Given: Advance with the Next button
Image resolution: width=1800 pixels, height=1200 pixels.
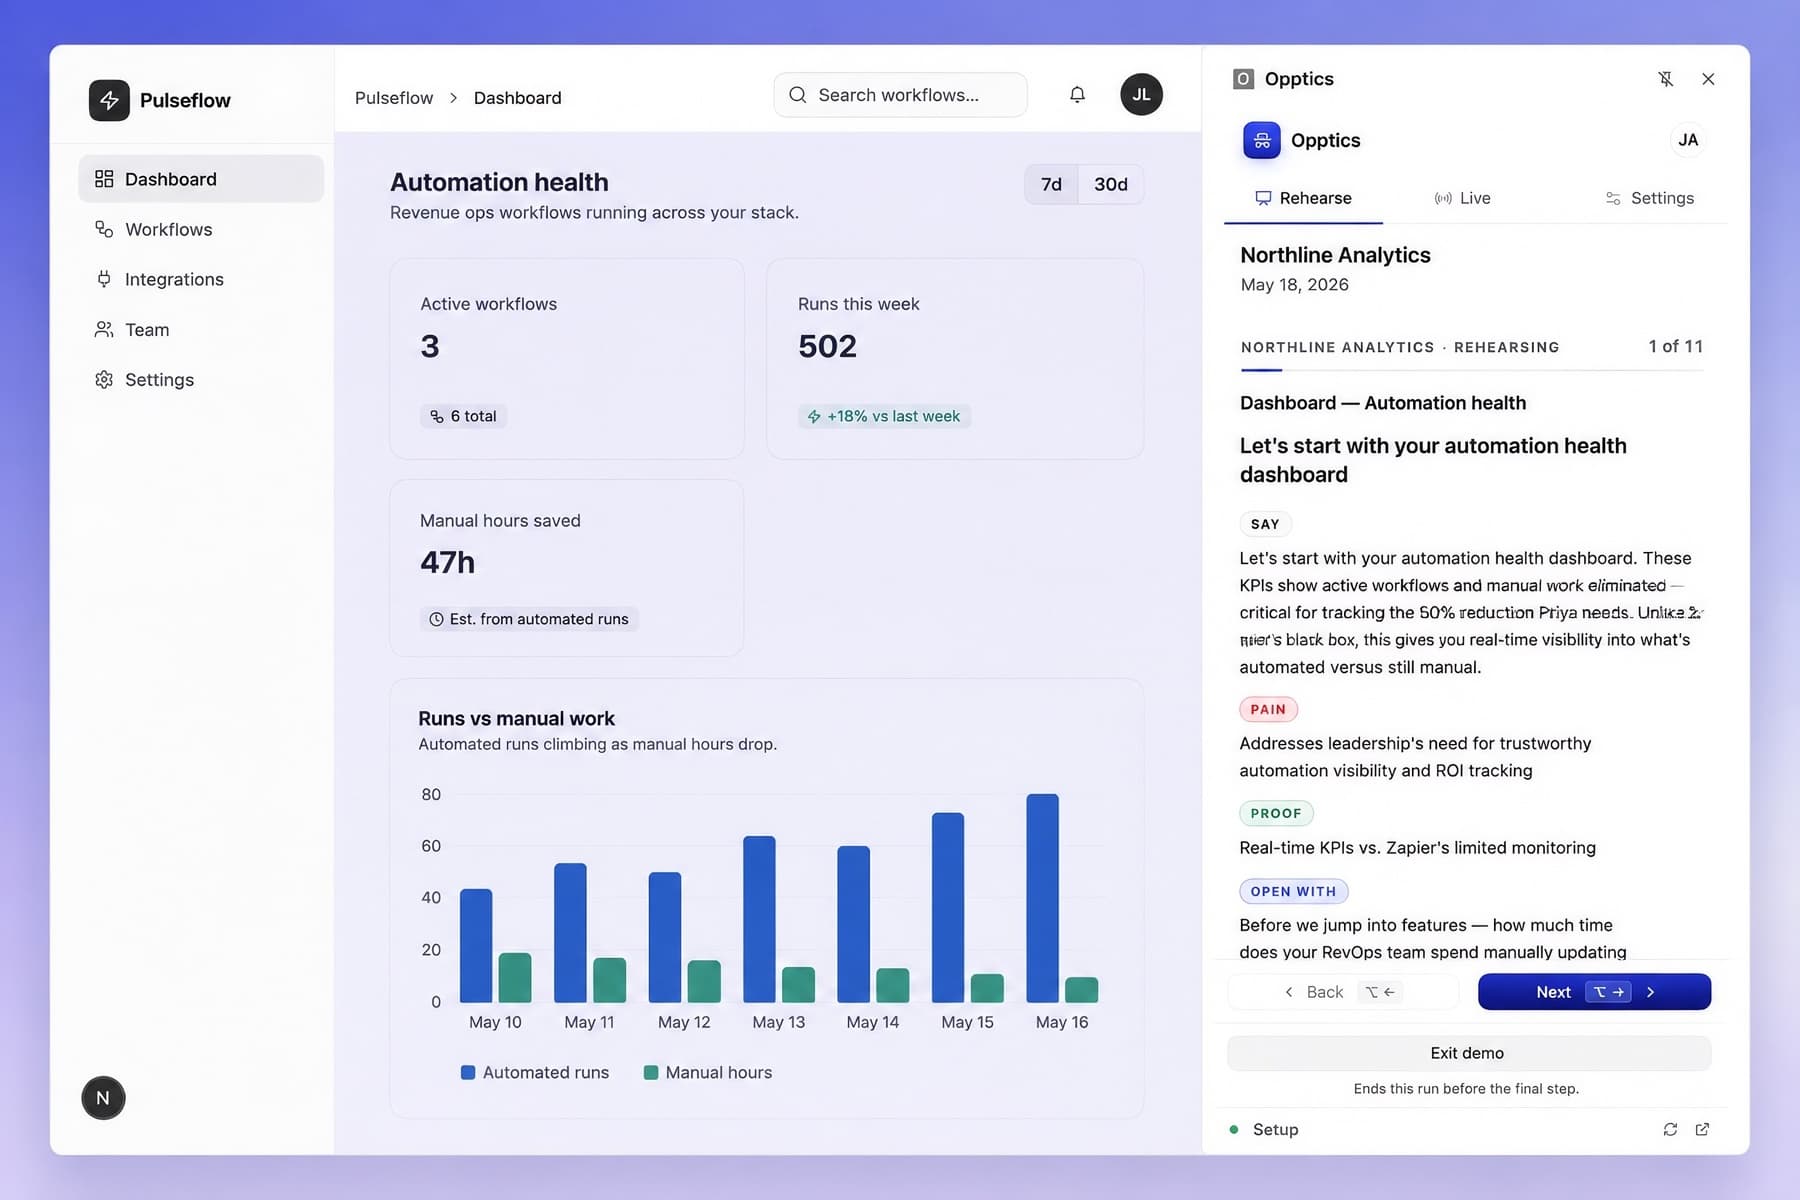Looking at the screenshot, I should point(1594,992).
